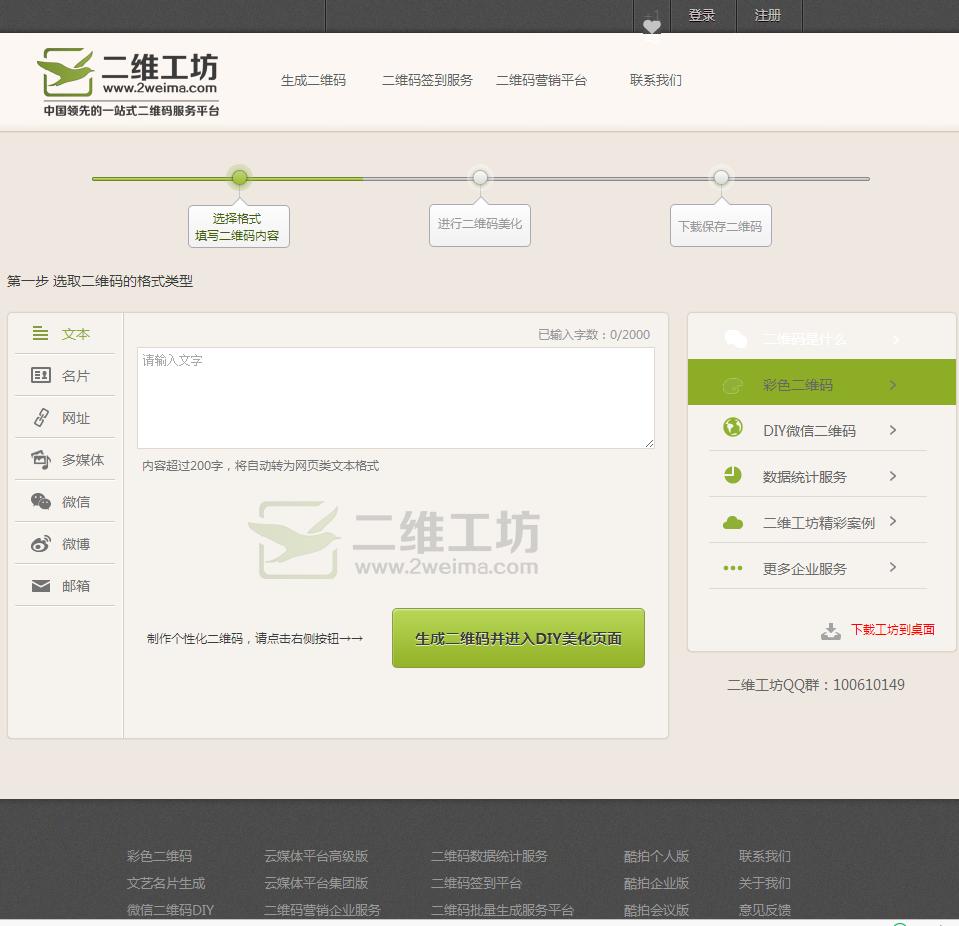
Task: Open footer link 二维码签到平台
Action: (476, 883)
